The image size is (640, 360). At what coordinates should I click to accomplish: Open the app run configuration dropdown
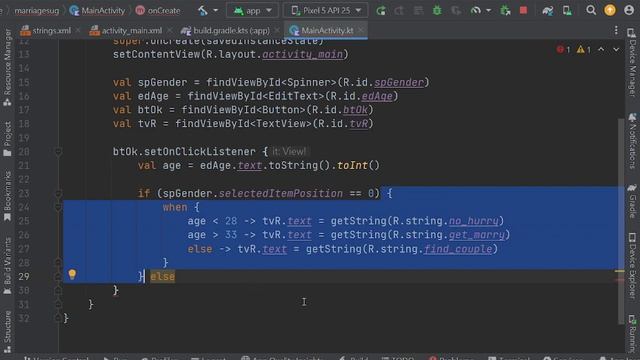pos(252,11)
